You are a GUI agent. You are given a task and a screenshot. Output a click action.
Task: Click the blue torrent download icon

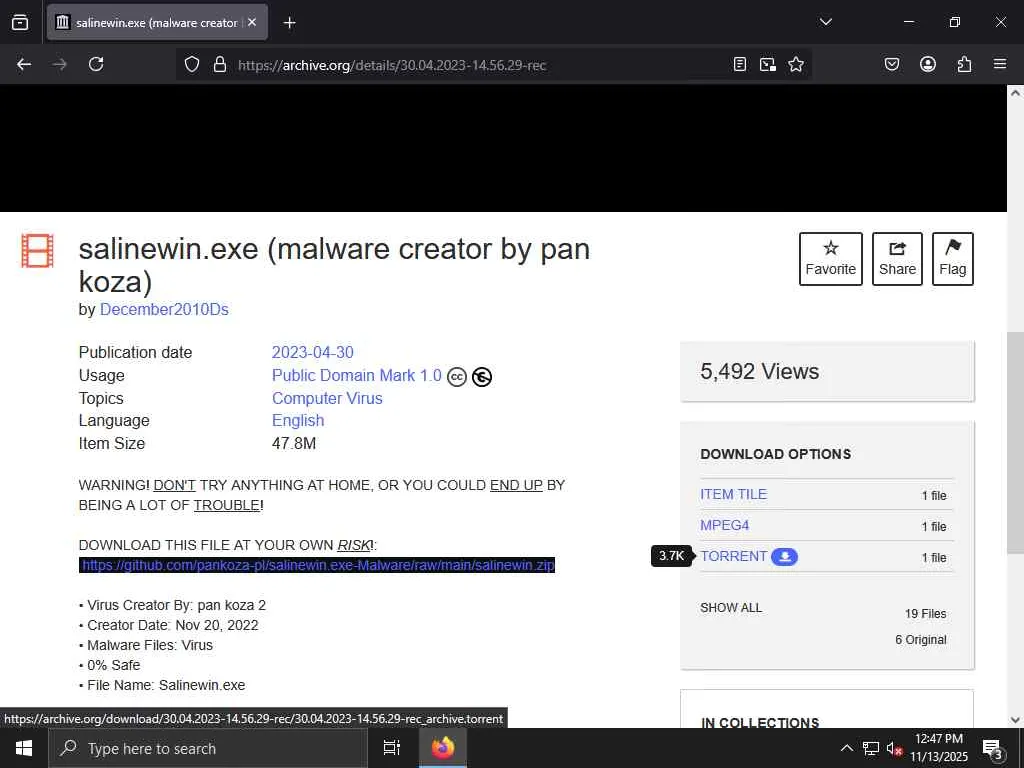click(784, 556)
